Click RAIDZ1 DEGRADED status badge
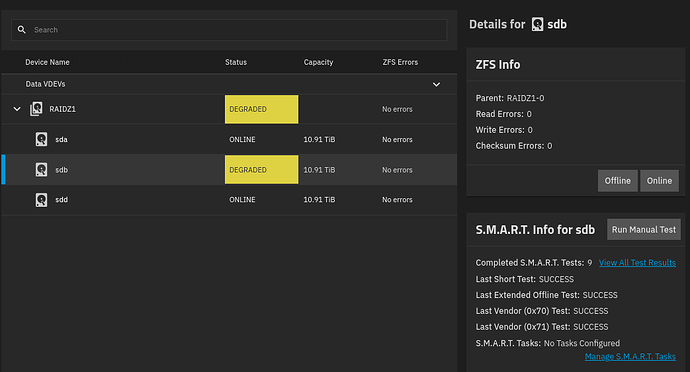Viewport: 690px width, 372px height. 261,109
